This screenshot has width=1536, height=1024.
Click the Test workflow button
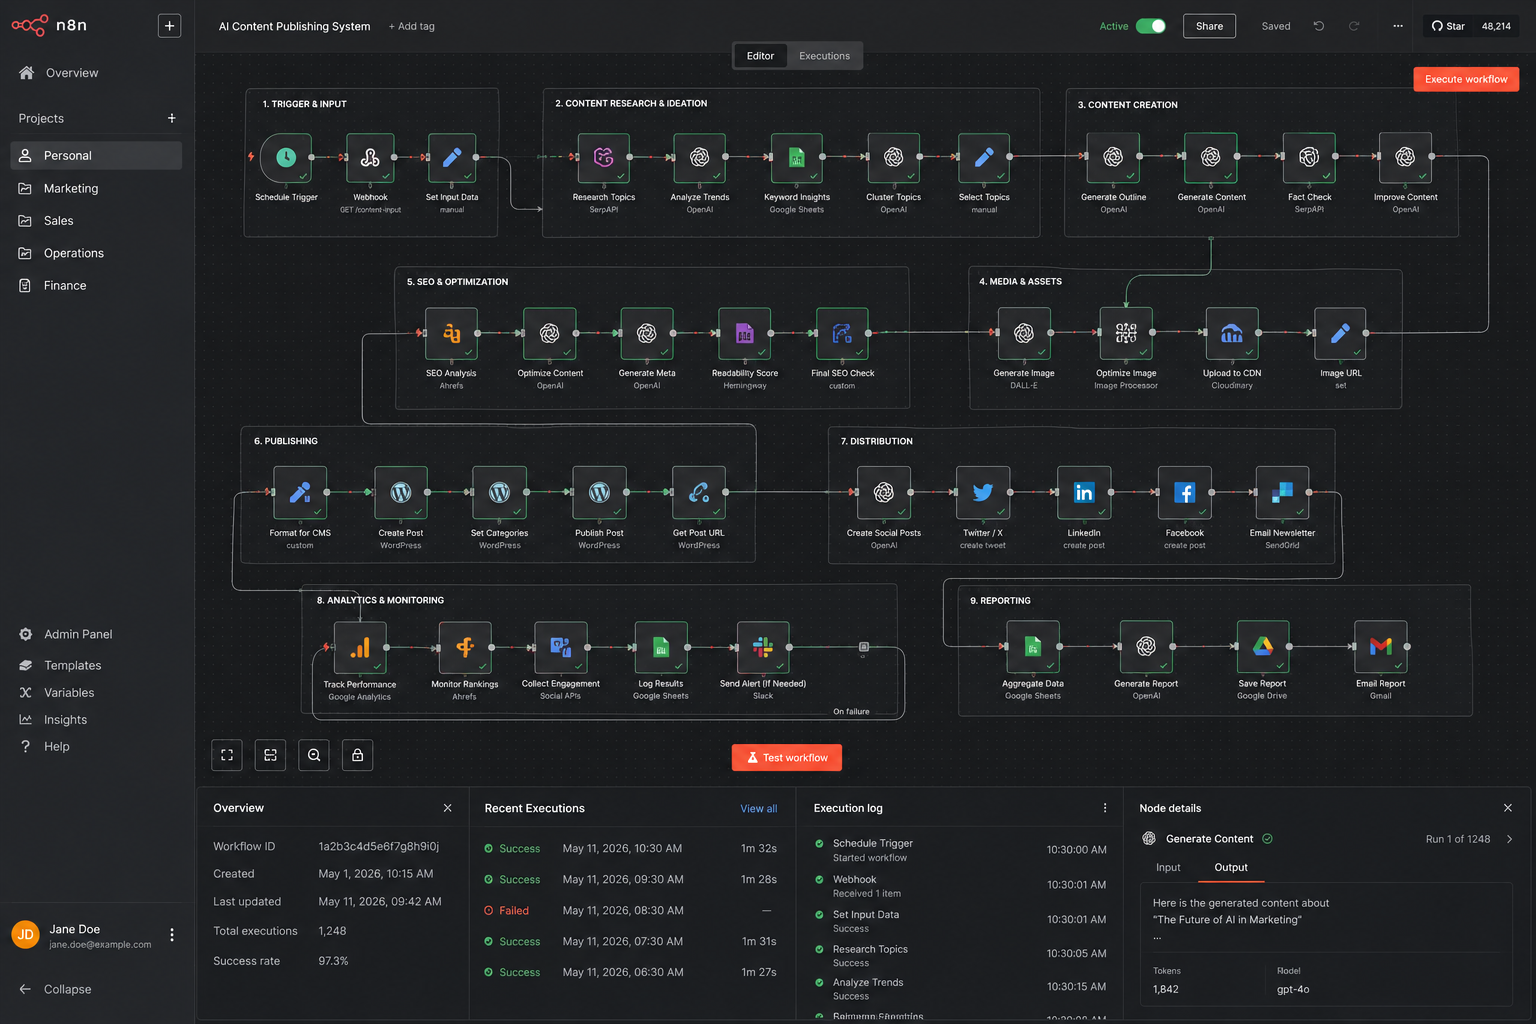787,758
